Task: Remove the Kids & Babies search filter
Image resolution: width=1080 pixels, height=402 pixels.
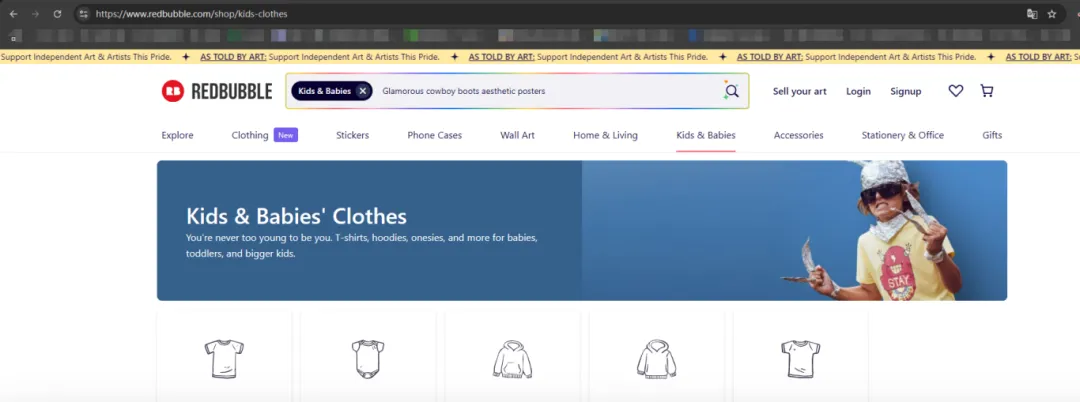Action: tap(363, 91)
